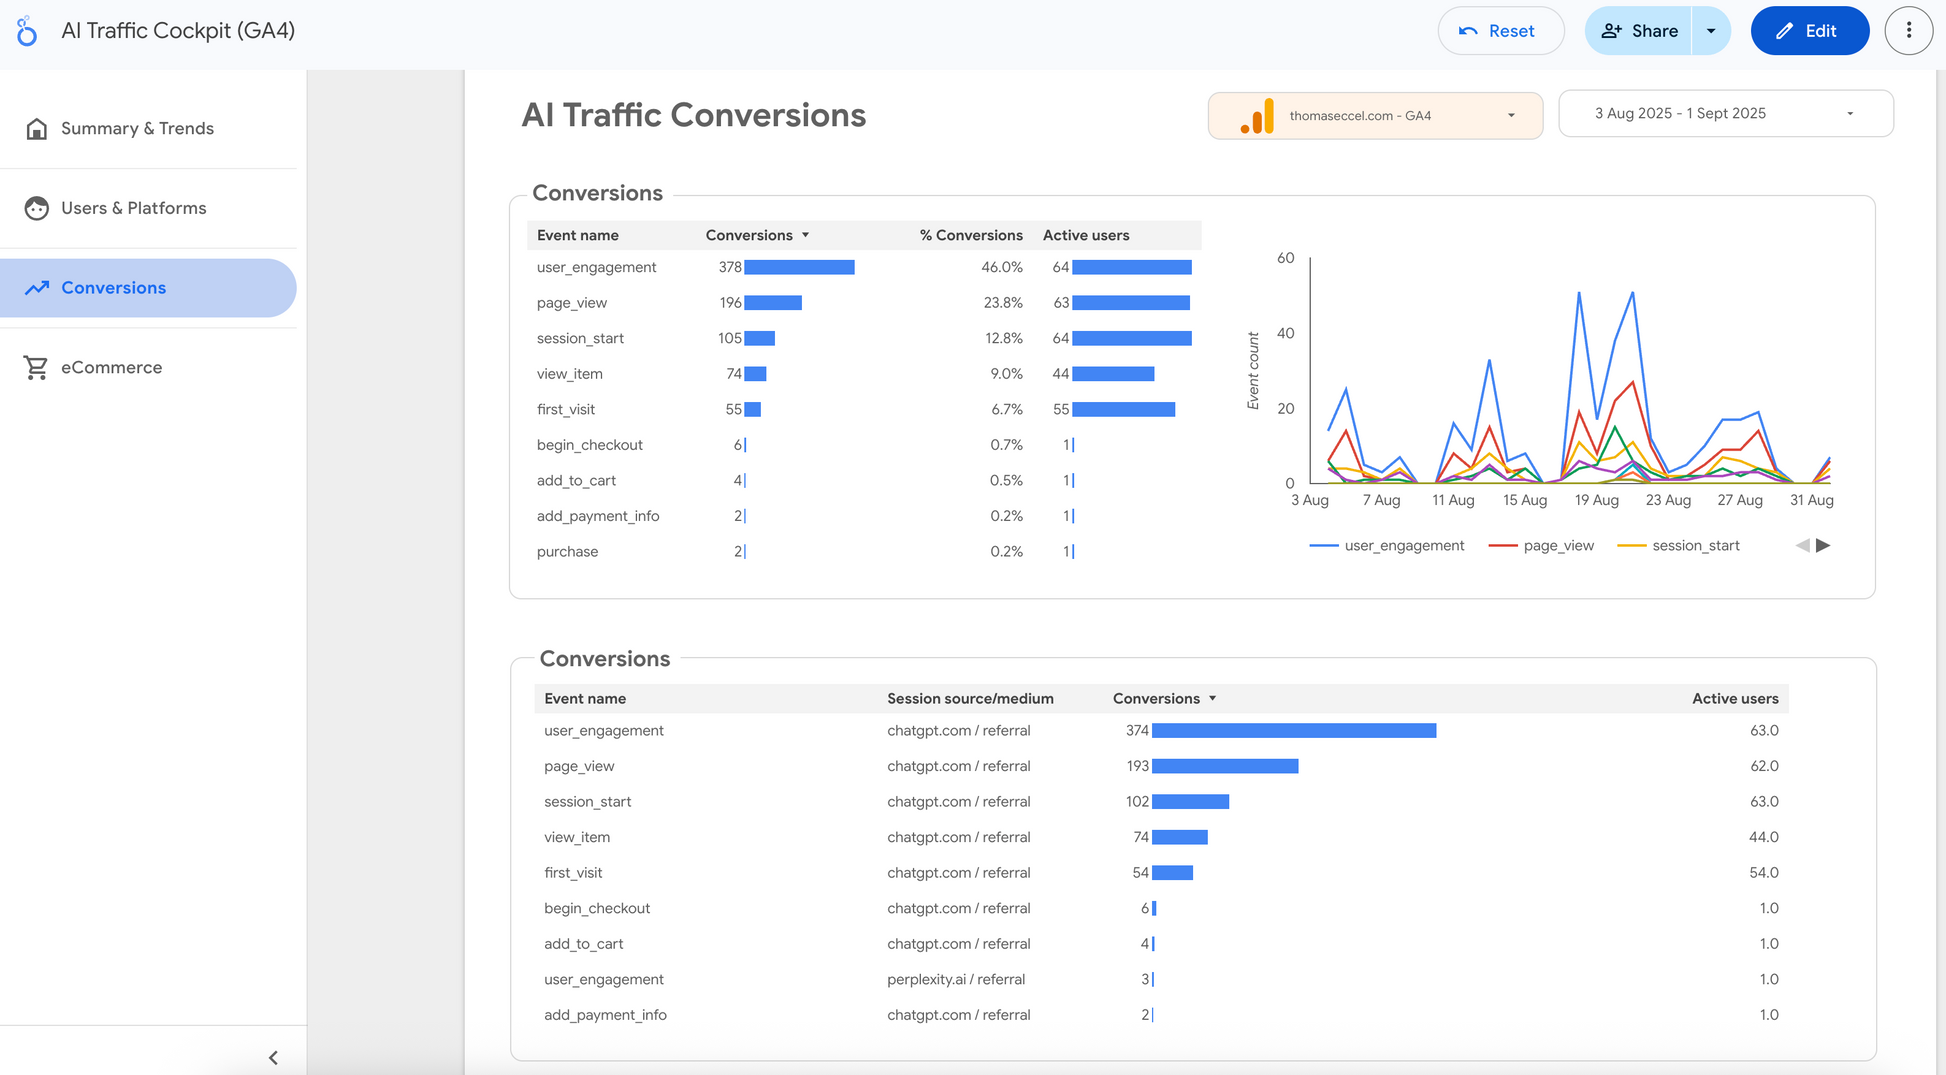Click the Google Analytics icon in data source selector

pos(1258,115)
